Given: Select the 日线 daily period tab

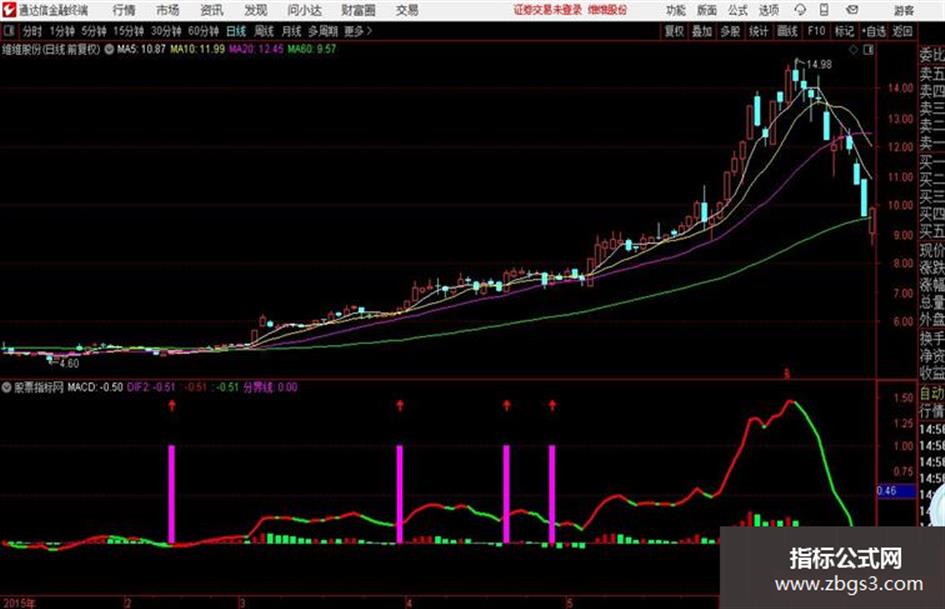Looking at the screenshot, I should coord(236,31).
